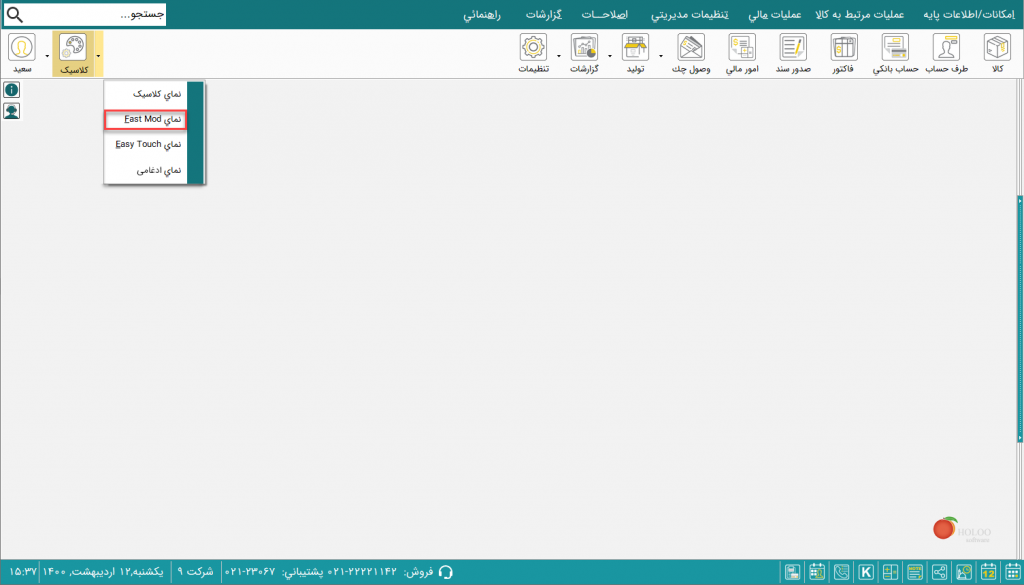Click the K icon in status bar

(866, 571)
